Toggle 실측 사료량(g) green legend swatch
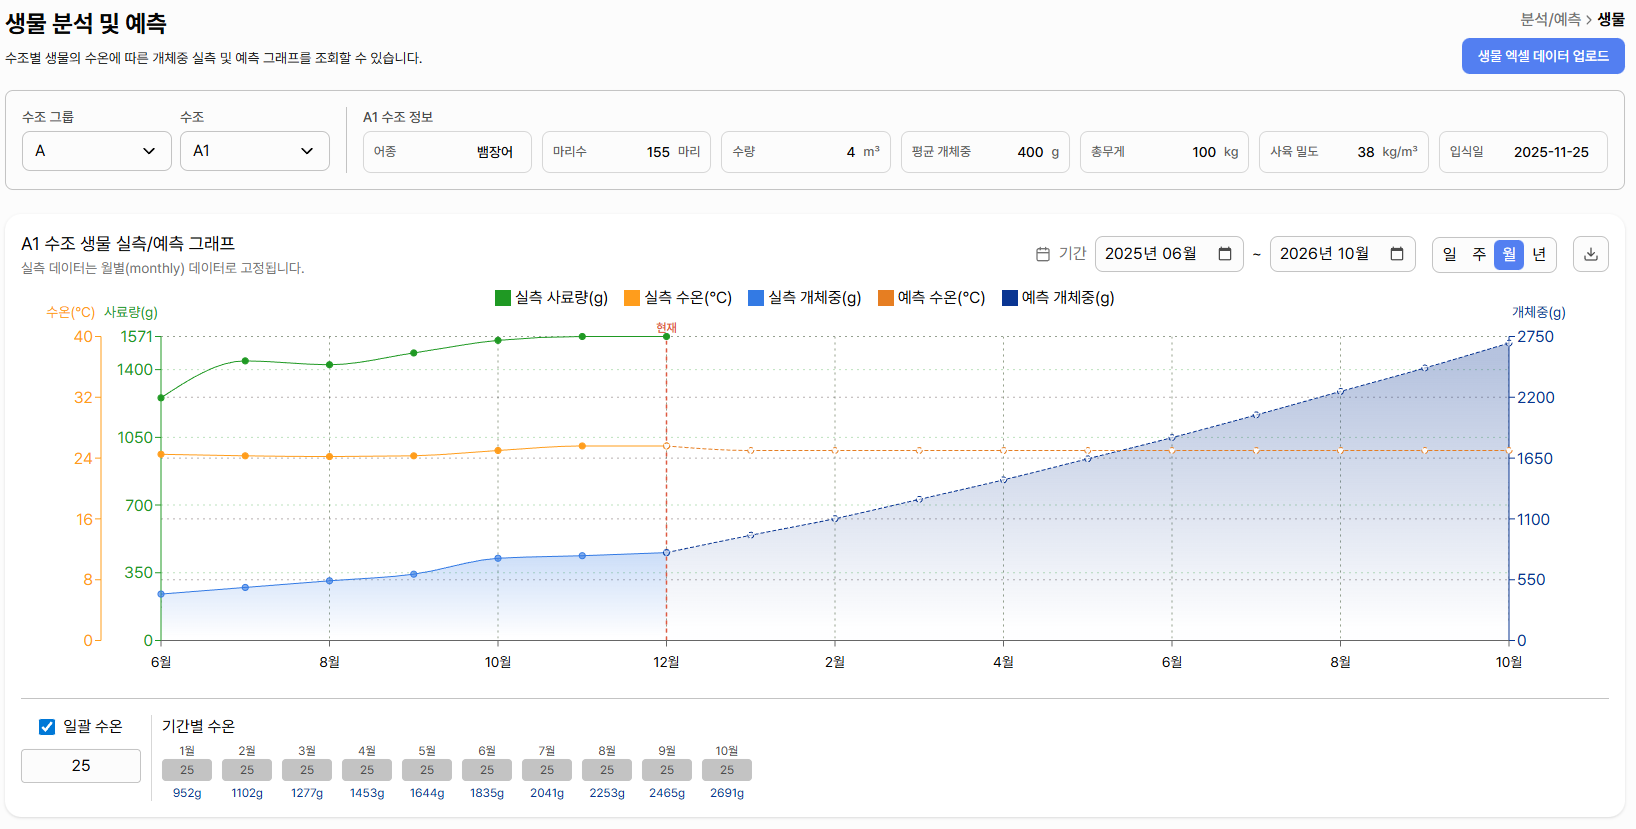The image size is (1636, 829). point(503,298)
